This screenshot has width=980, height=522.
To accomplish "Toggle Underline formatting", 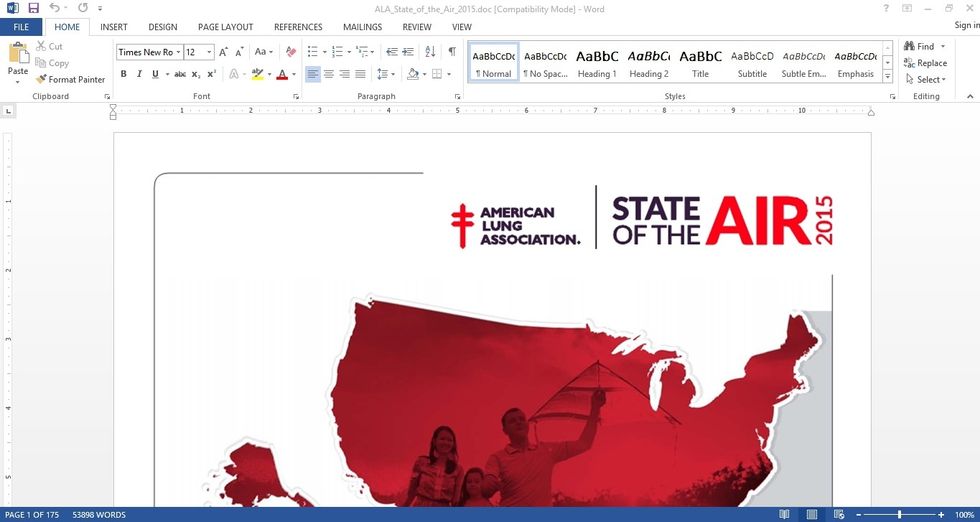I will (x=155, y=74).
